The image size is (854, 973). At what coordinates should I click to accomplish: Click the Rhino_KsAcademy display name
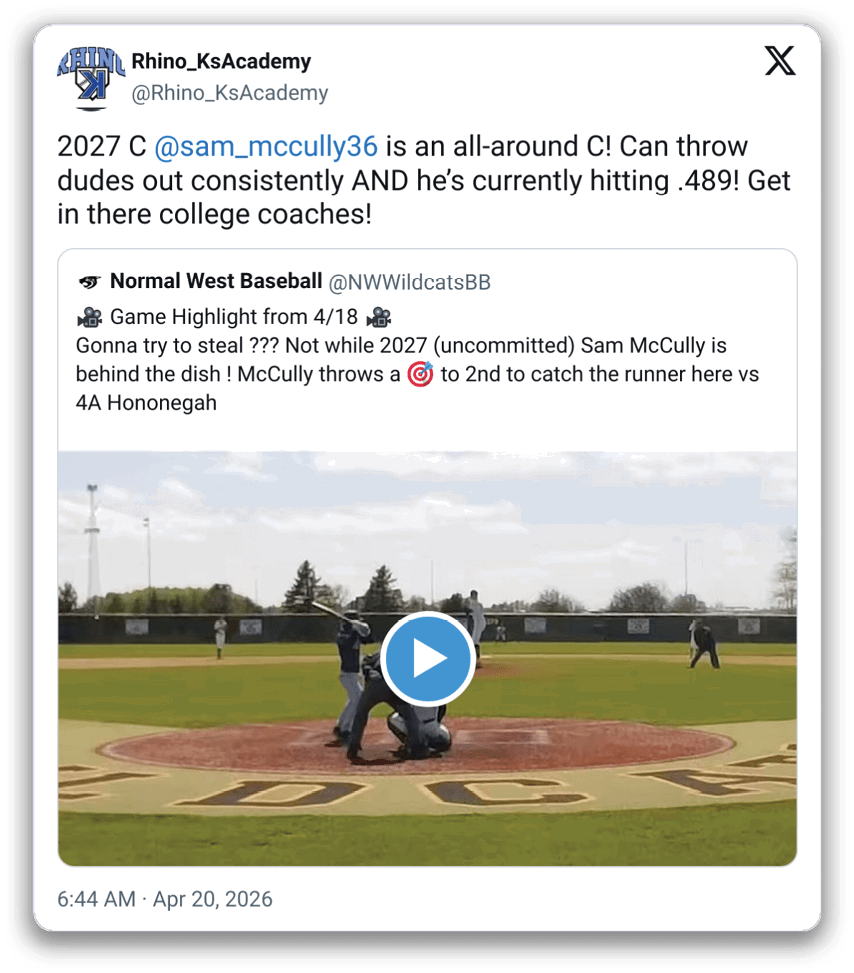click(x=221, y=62)
